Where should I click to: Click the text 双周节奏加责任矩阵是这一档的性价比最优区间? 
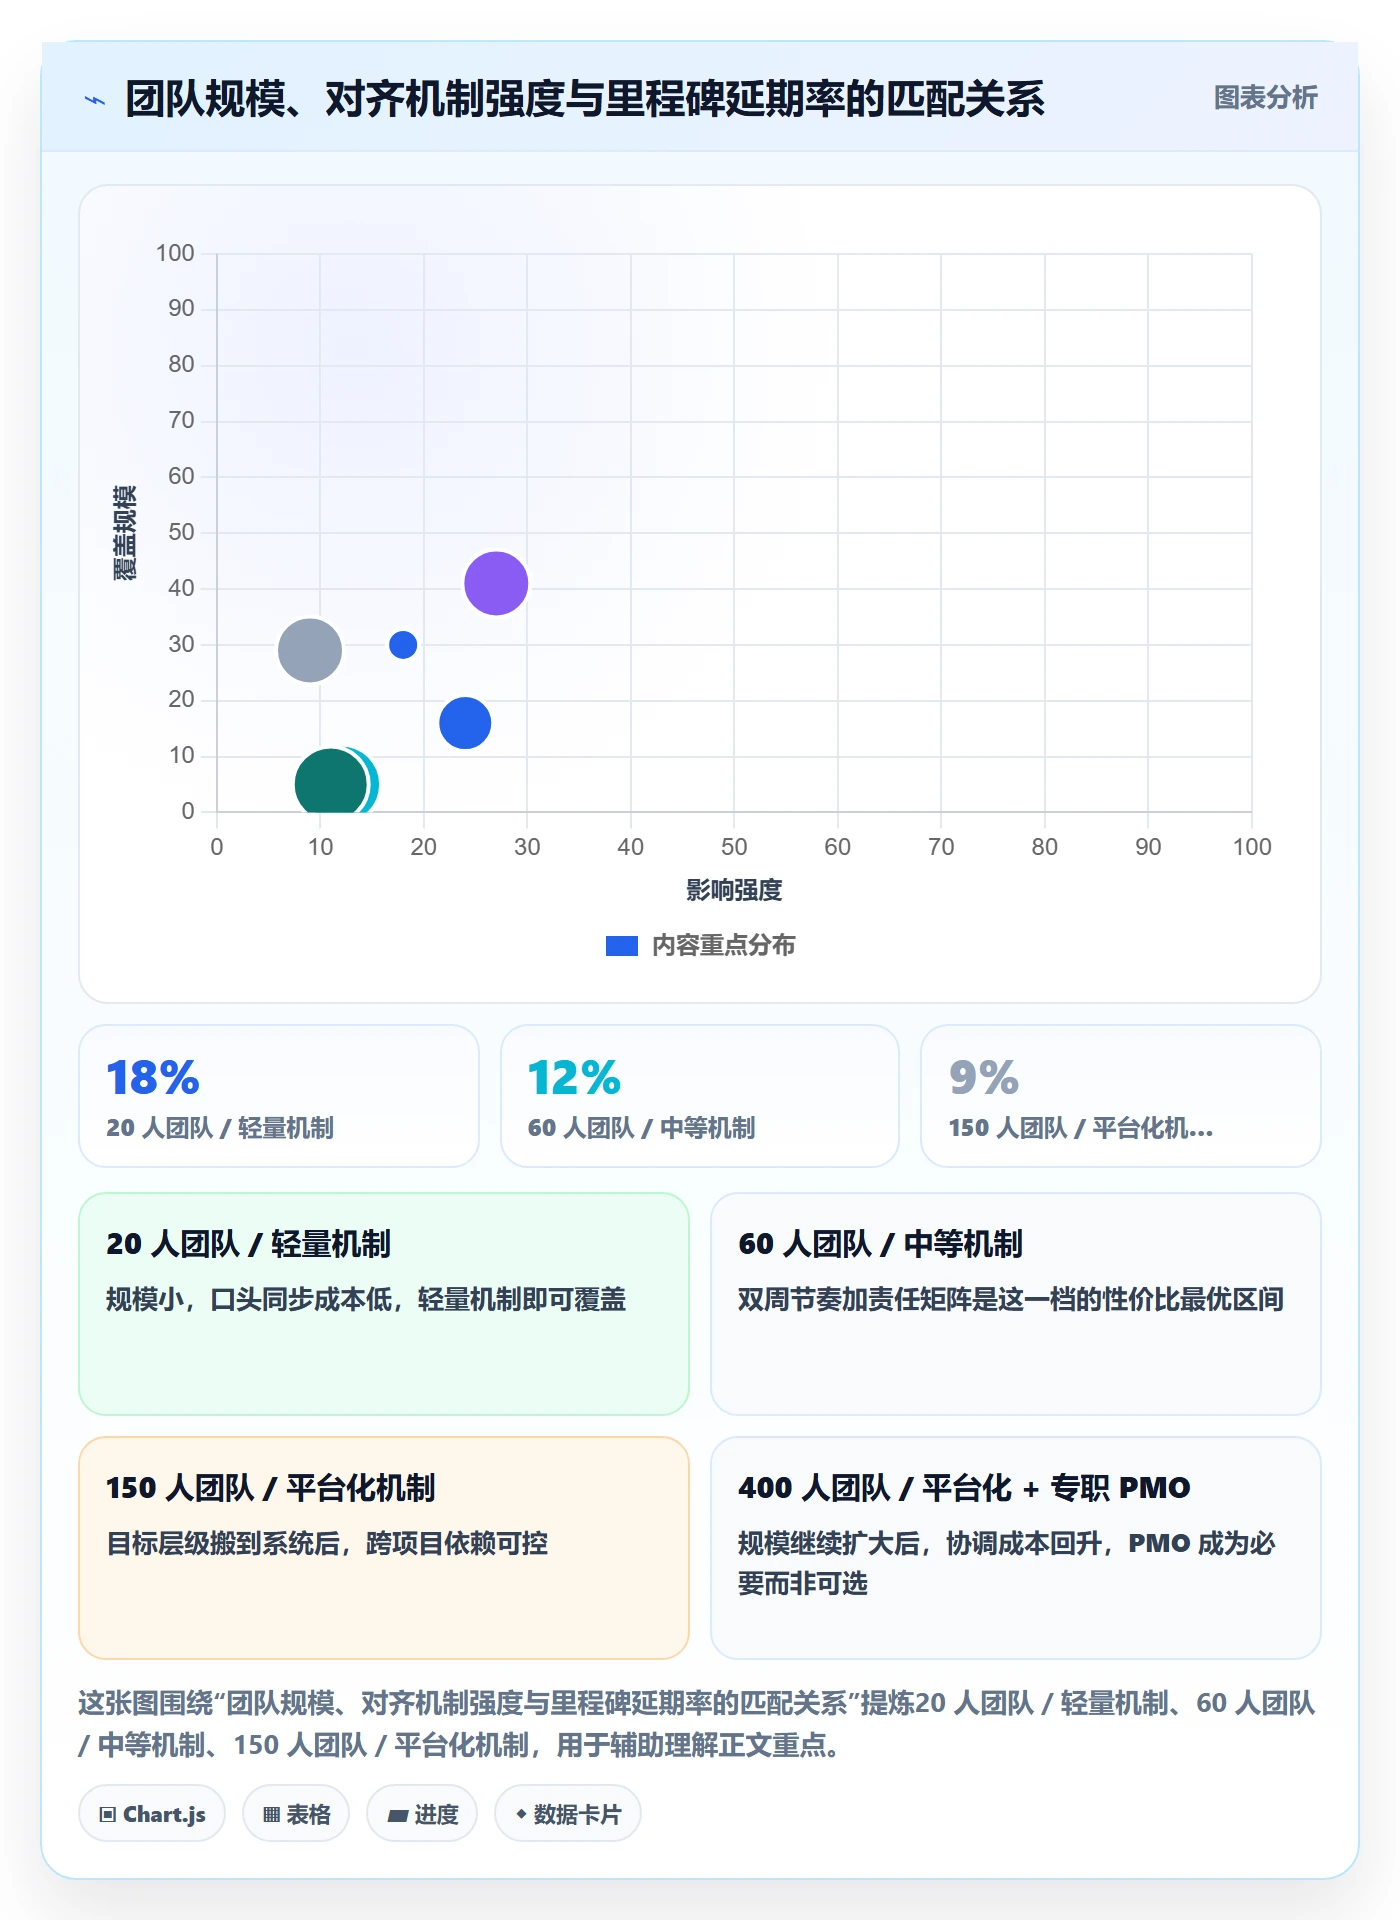point(1011,1300)
